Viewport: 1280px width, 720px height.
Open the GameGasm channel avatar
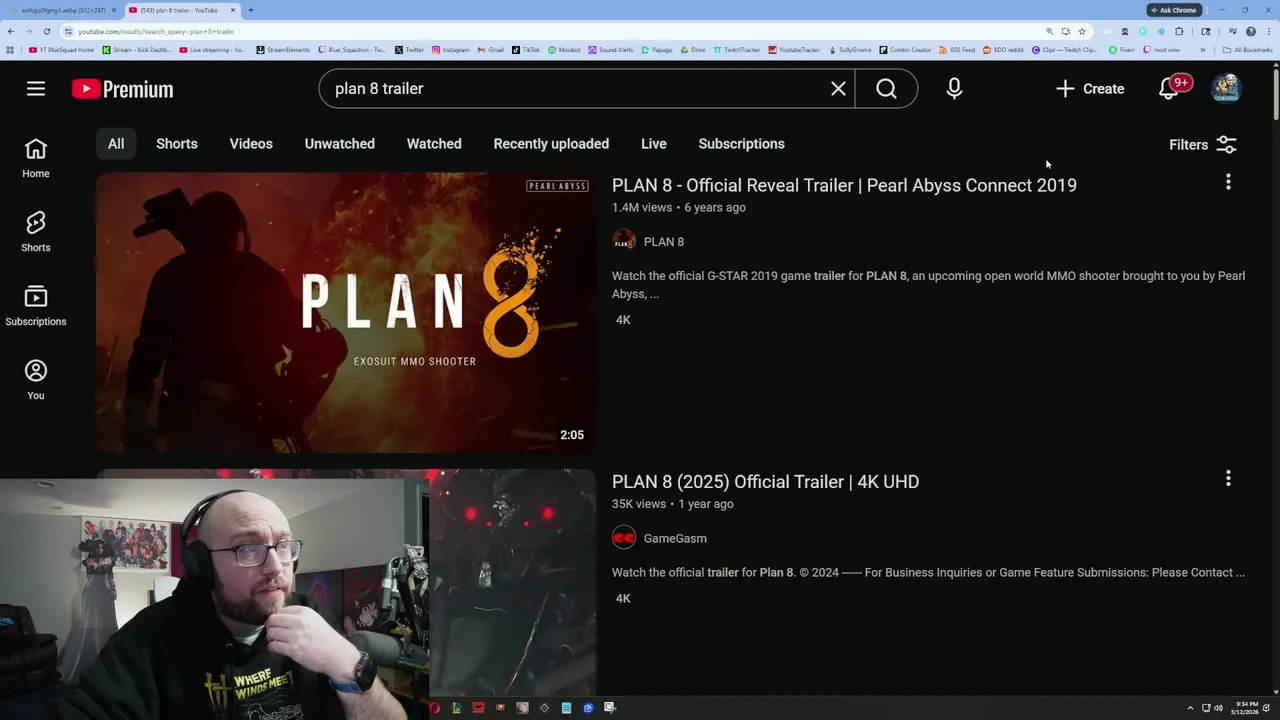click(x=624, y=538)
